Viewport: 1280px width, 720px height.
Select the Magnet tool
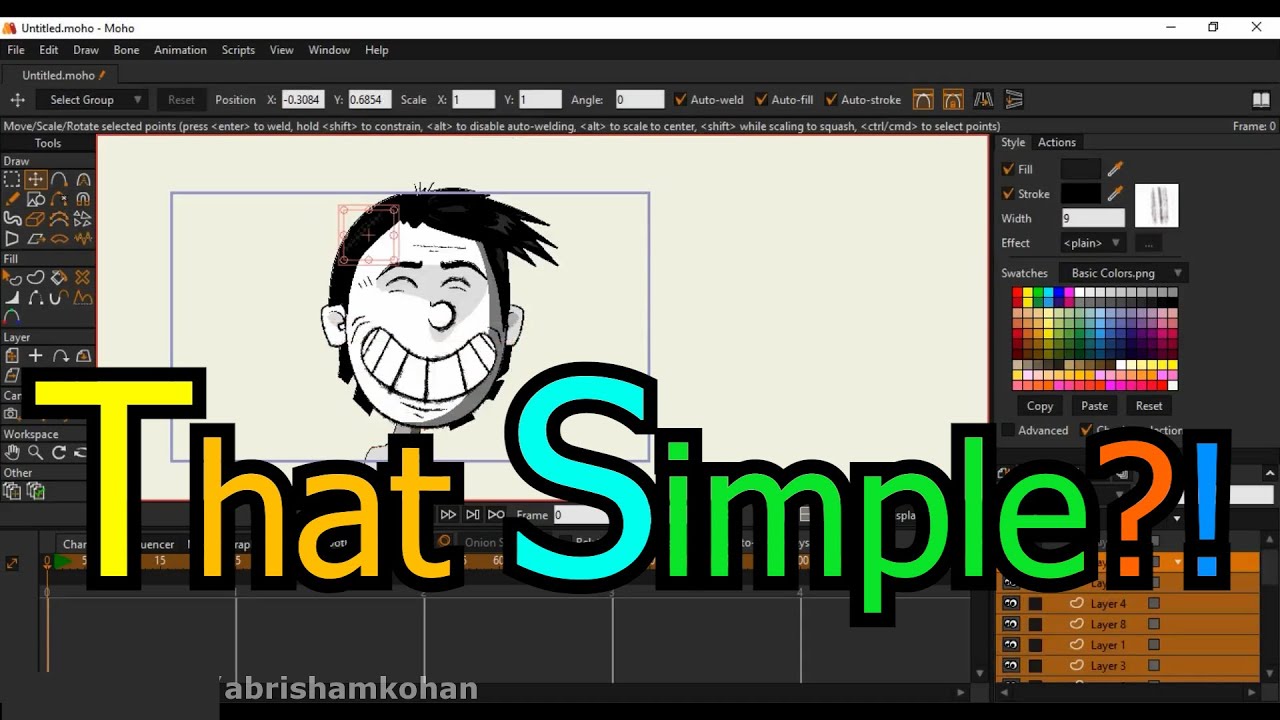[x=83, y=199]
